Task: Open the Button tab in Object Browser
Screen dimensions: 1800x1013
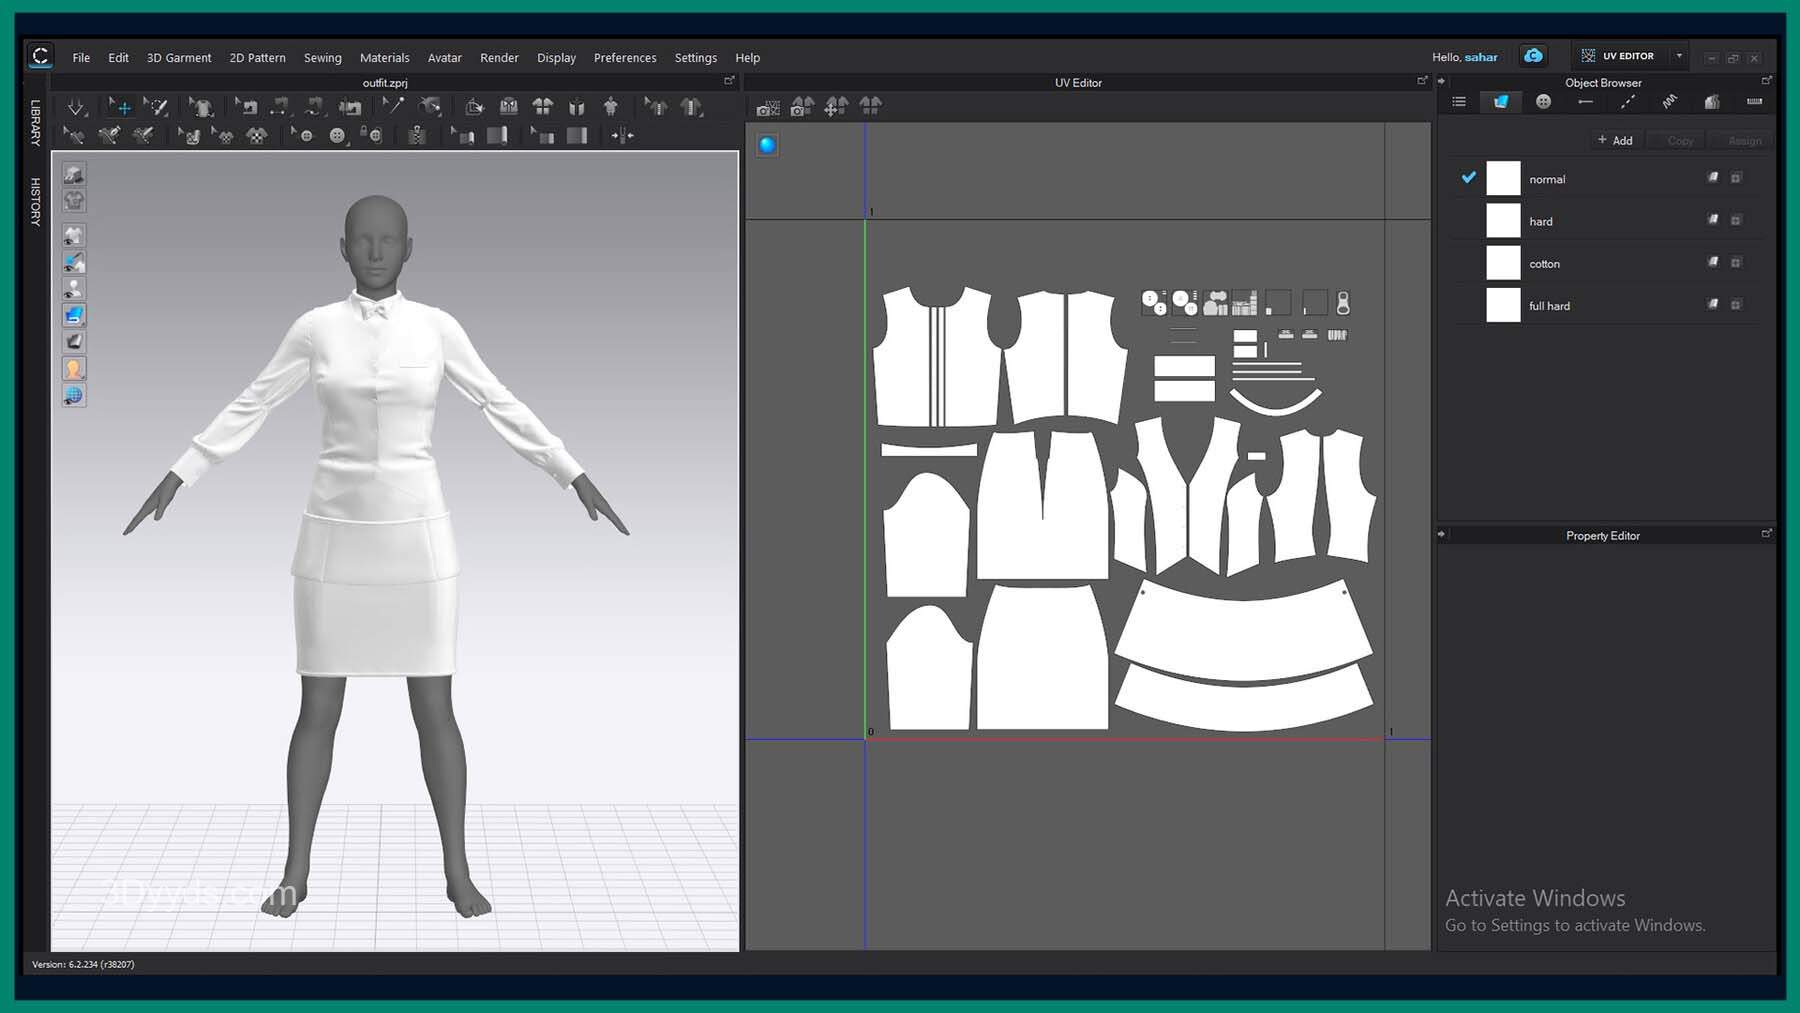Action: (x=1543, y=102)
